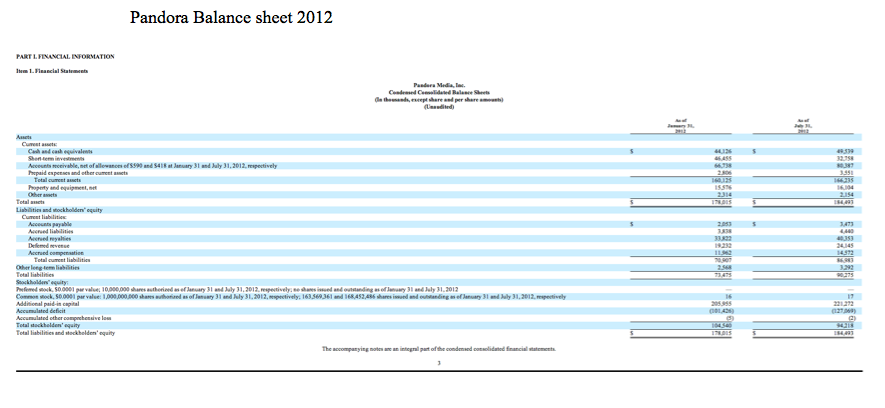
Task: Click the "Total current assets" row label
Action: click(x=58, y=179)
